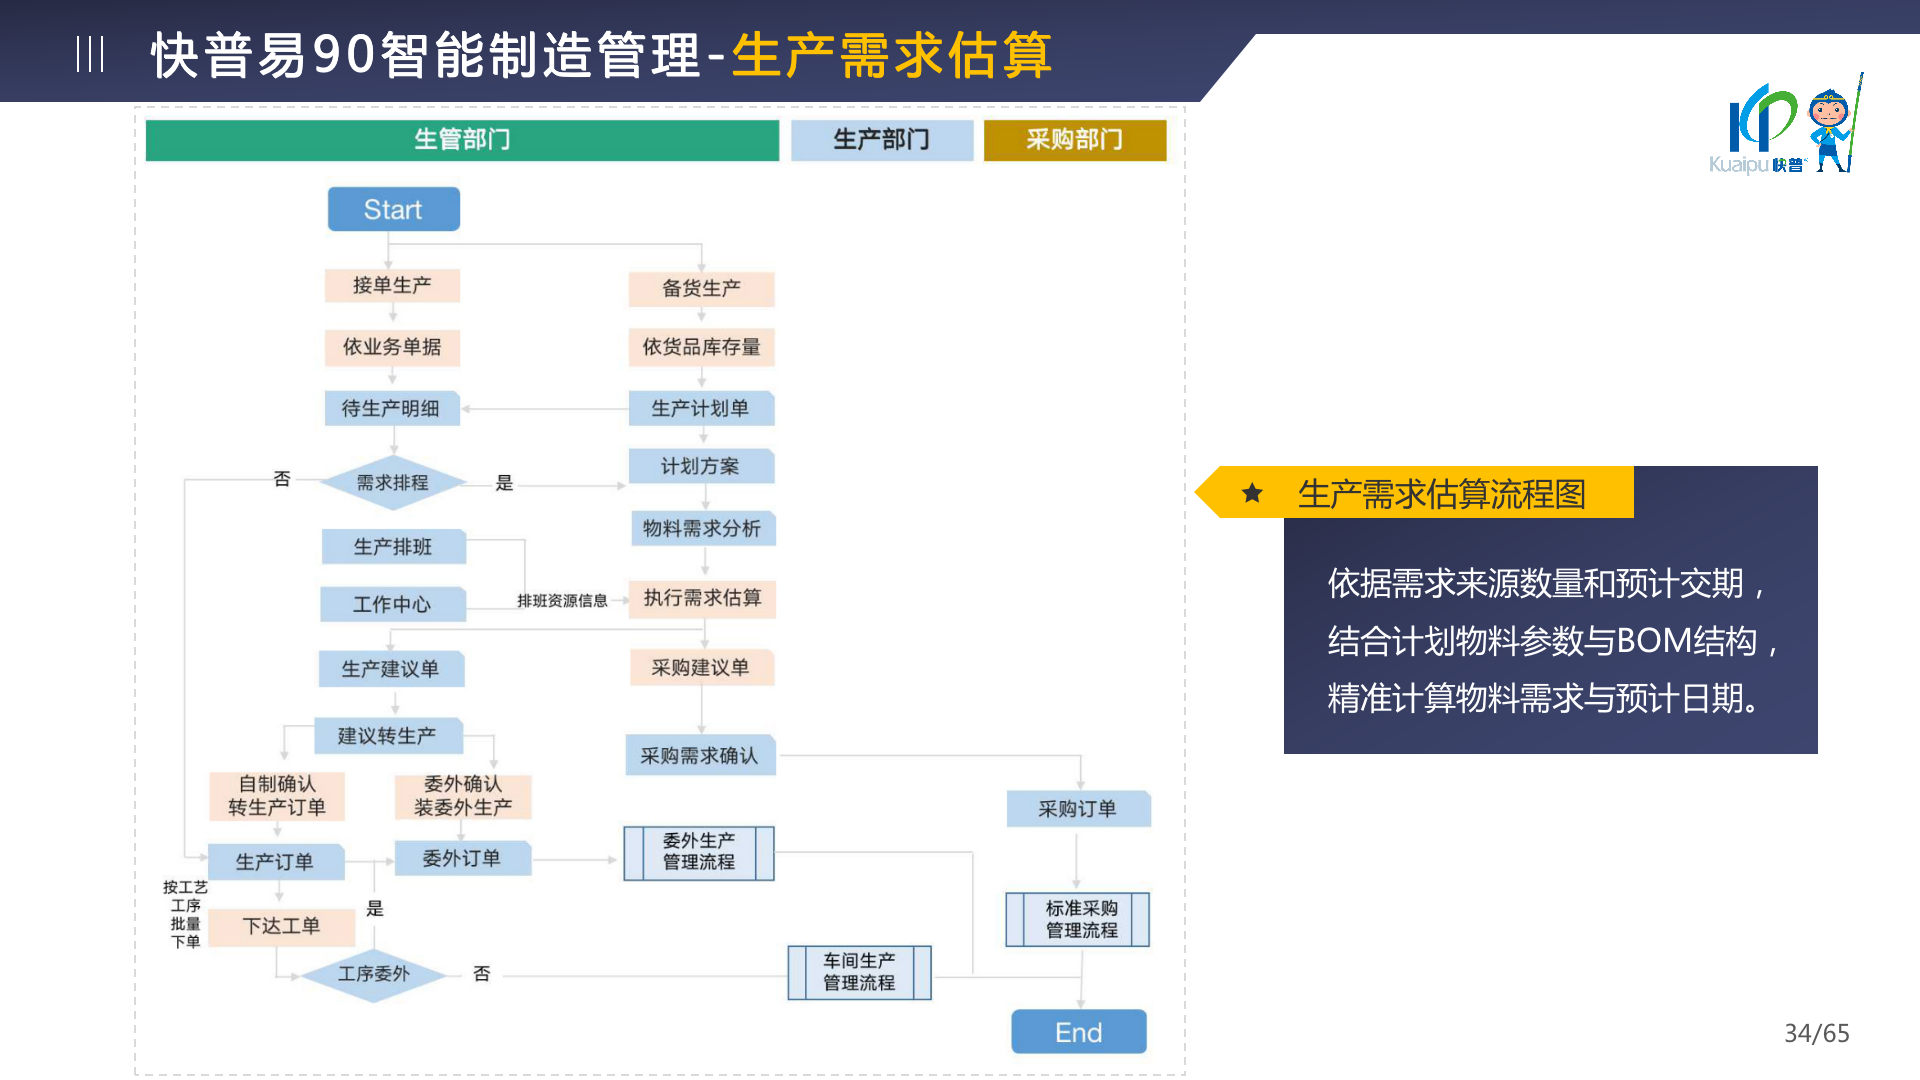Image resolution: width=1920 pixels, height=1080 pixels.
Task: Click the 车间生产管理流程 subprocess box
Action: [x=859, y=972]
